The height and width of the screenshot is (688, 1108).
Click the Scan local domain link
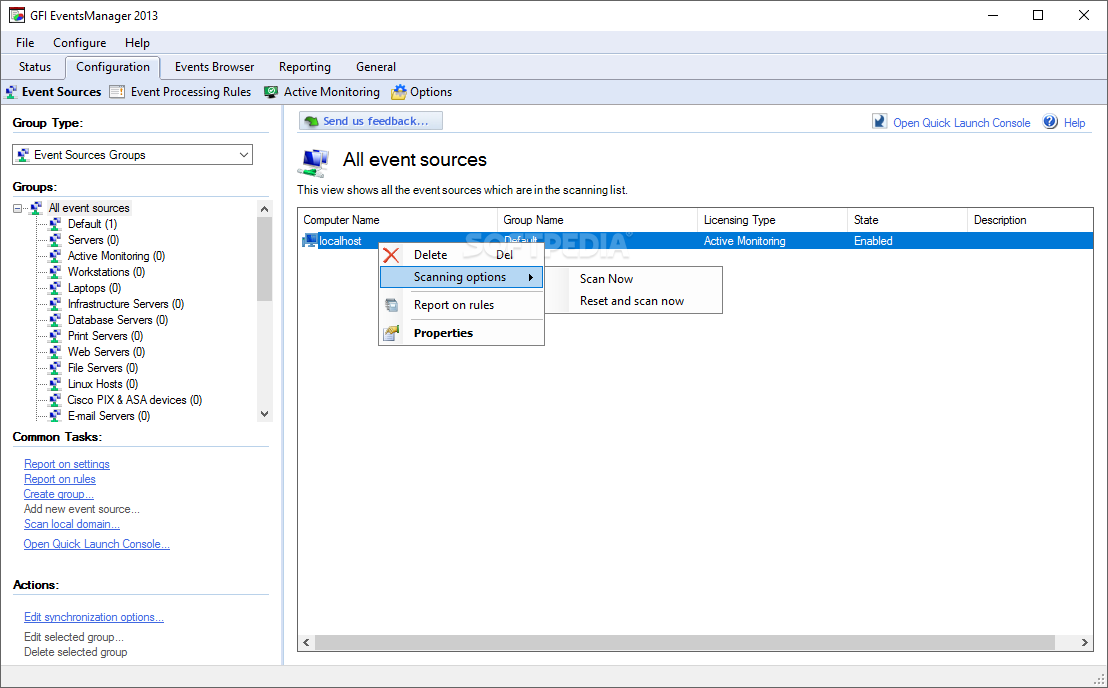[71, 524]
